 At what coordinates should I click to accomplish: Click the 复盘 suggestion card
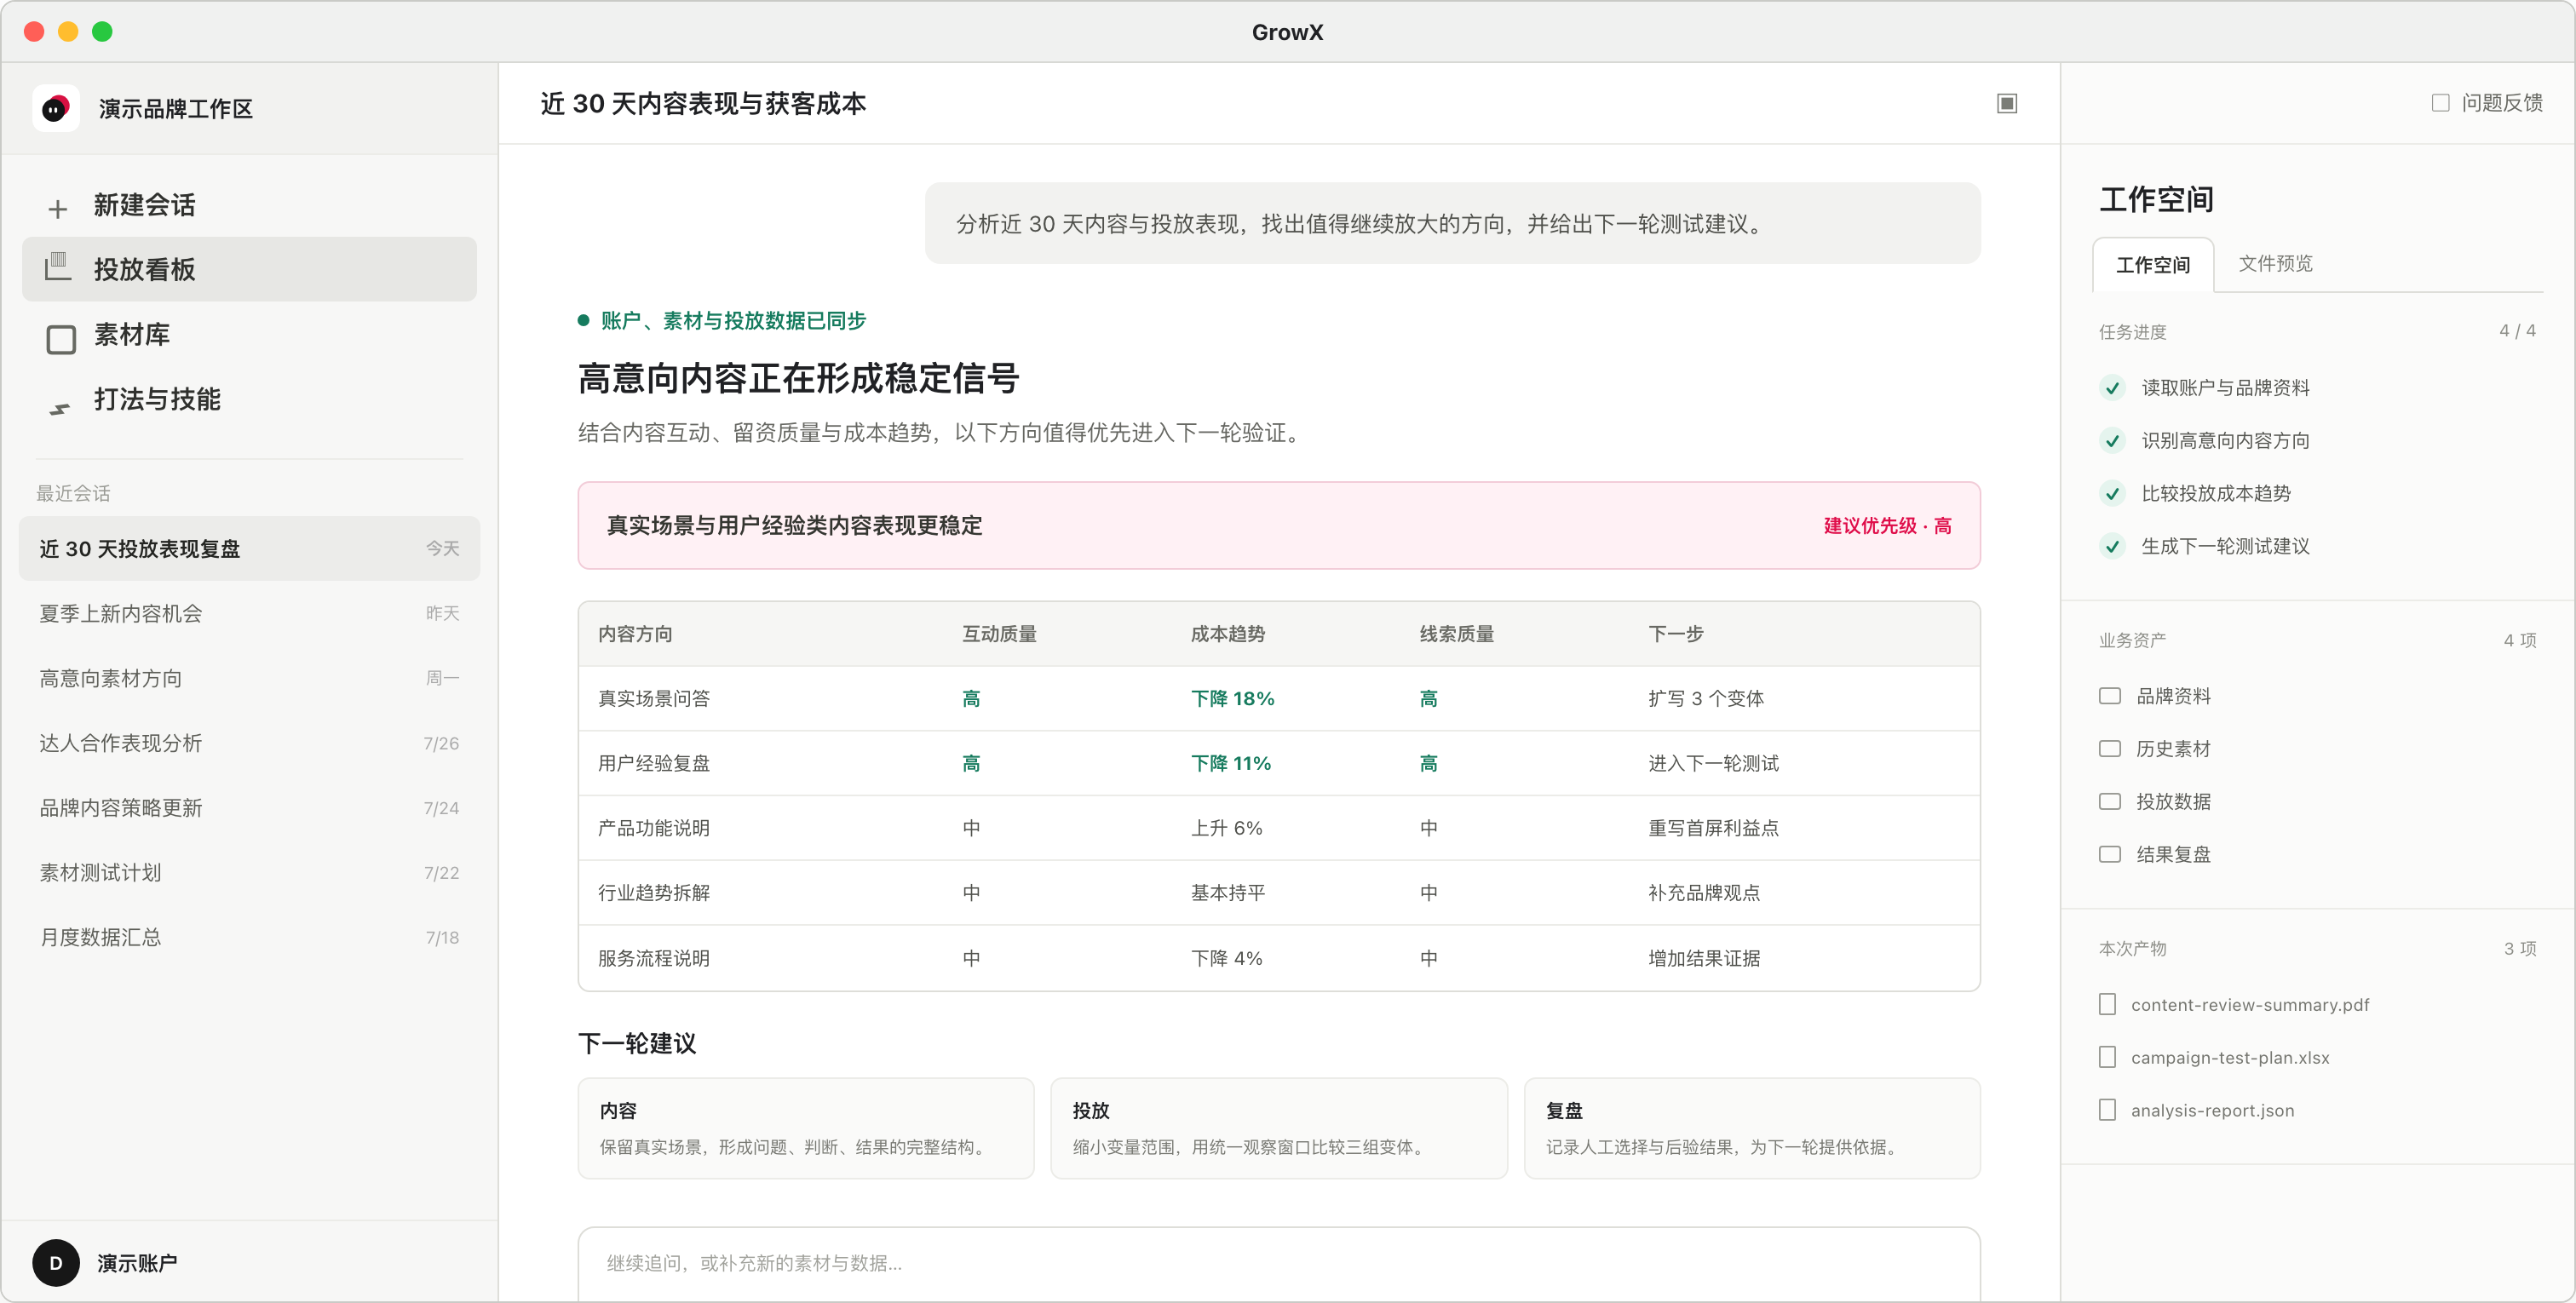pos(1752,1128)
